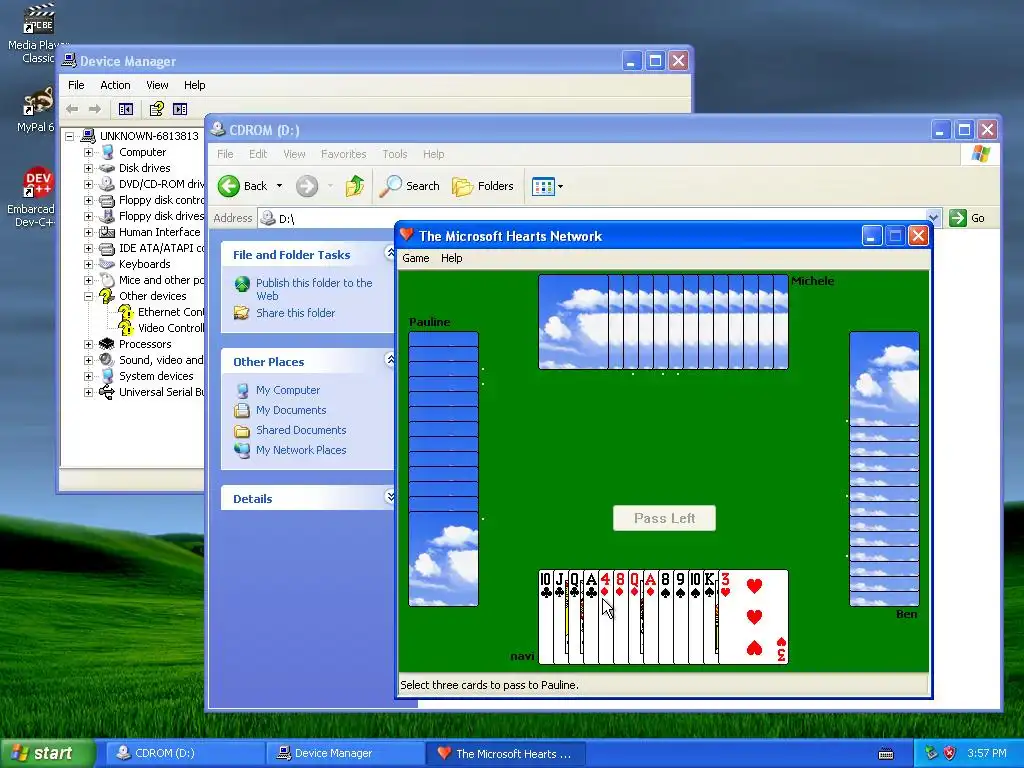Click Publish this folder to the Web
The width and height of the screenshot is (1024, 768).
(314, 289)
